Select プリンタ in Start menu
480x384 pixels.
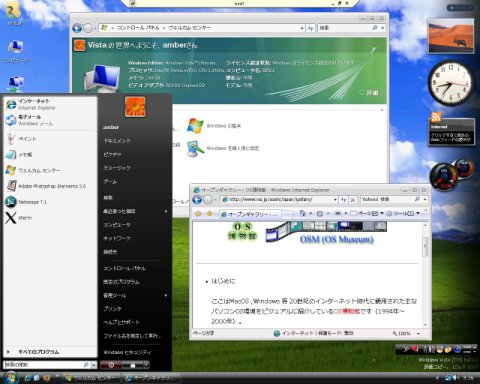pyautogui.click(x=112, y=309)
